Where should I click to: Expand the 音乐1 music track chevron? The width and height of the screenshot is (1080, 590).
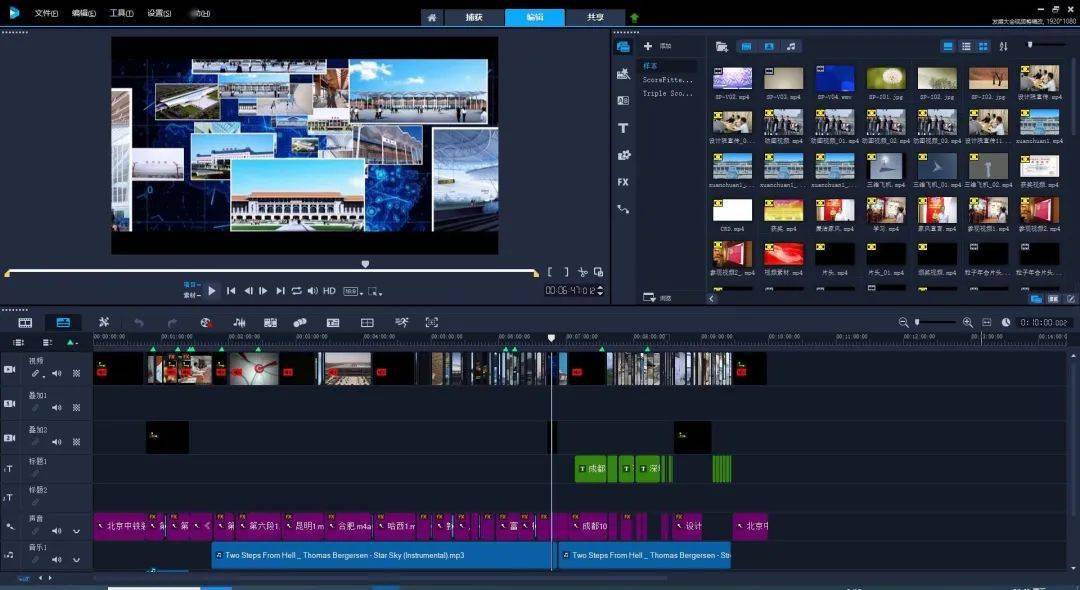click(x=76, y=559)
